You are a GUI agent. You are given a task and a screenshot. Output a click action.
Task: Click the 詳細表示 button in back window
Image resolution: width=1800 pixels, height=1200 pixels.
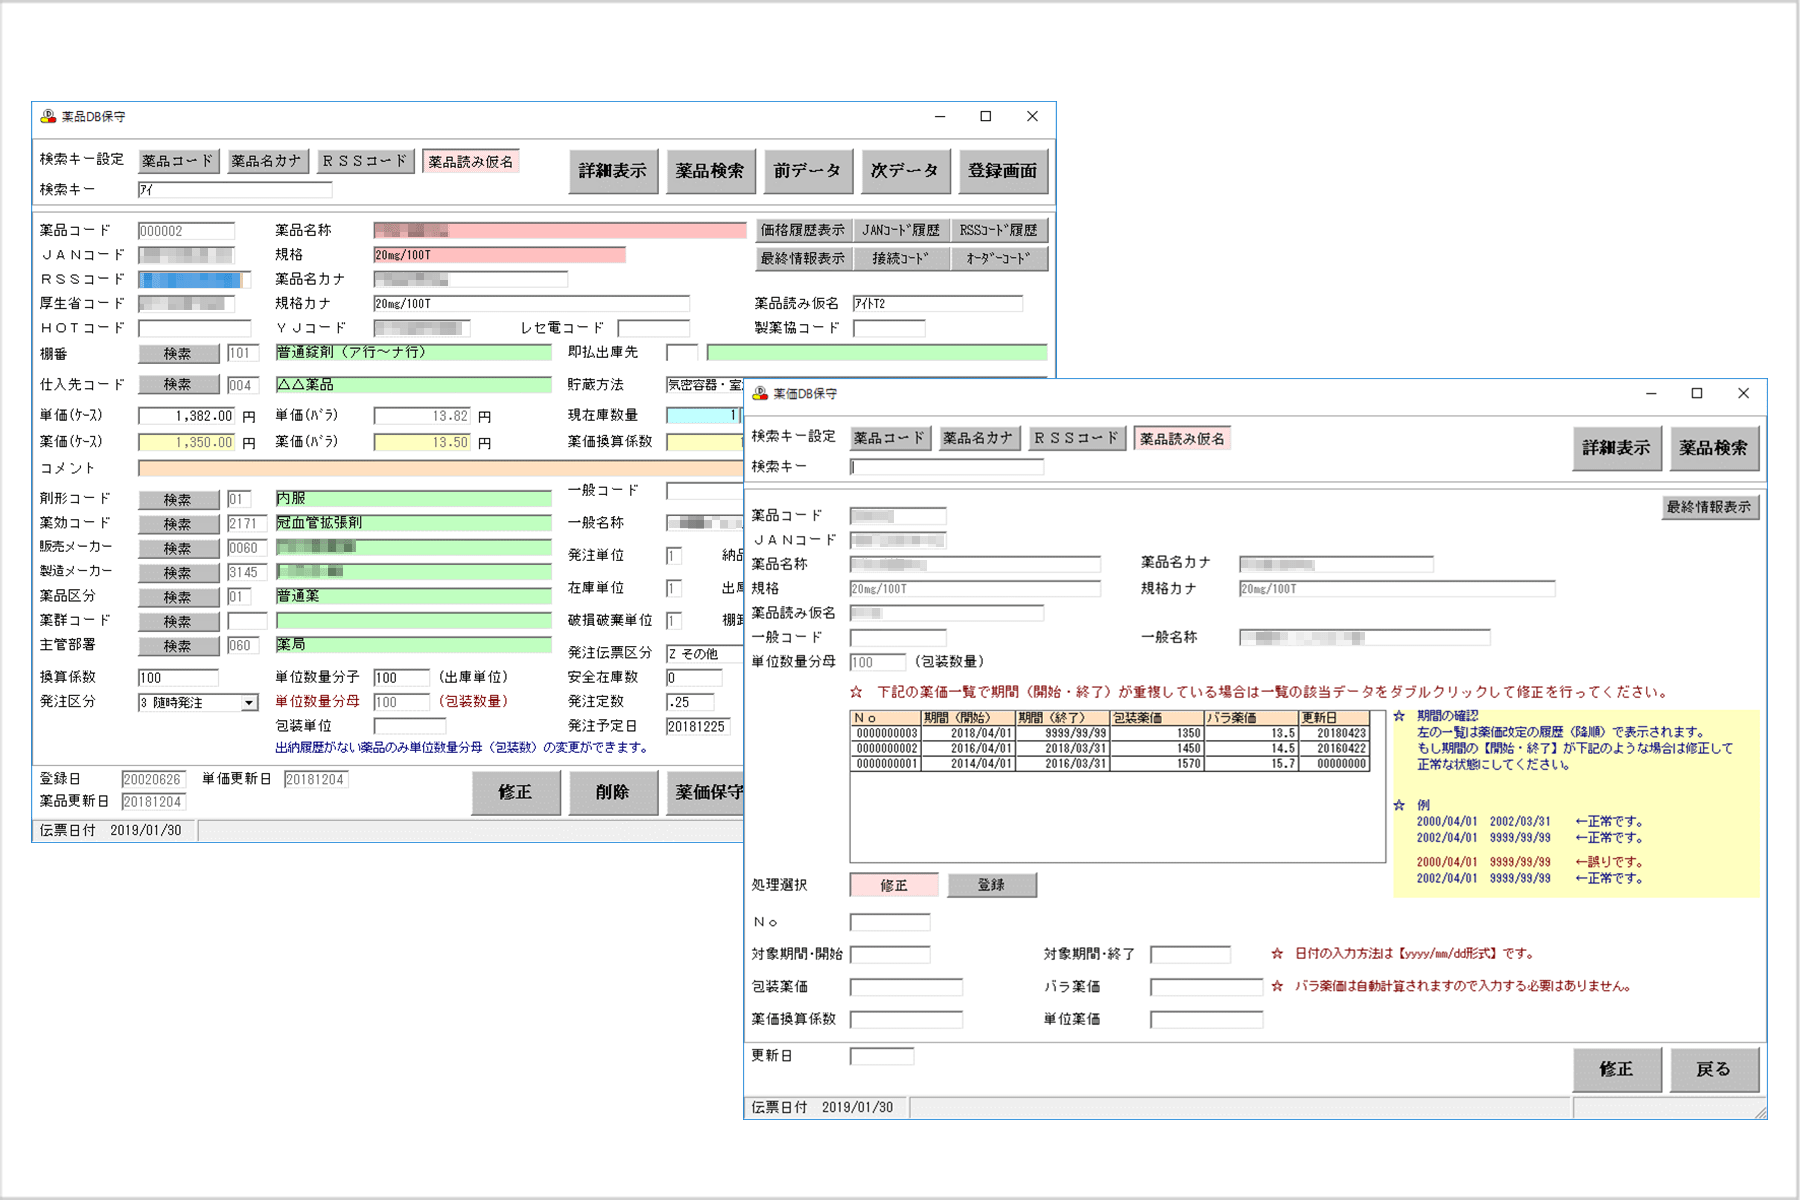coord(612,171)
